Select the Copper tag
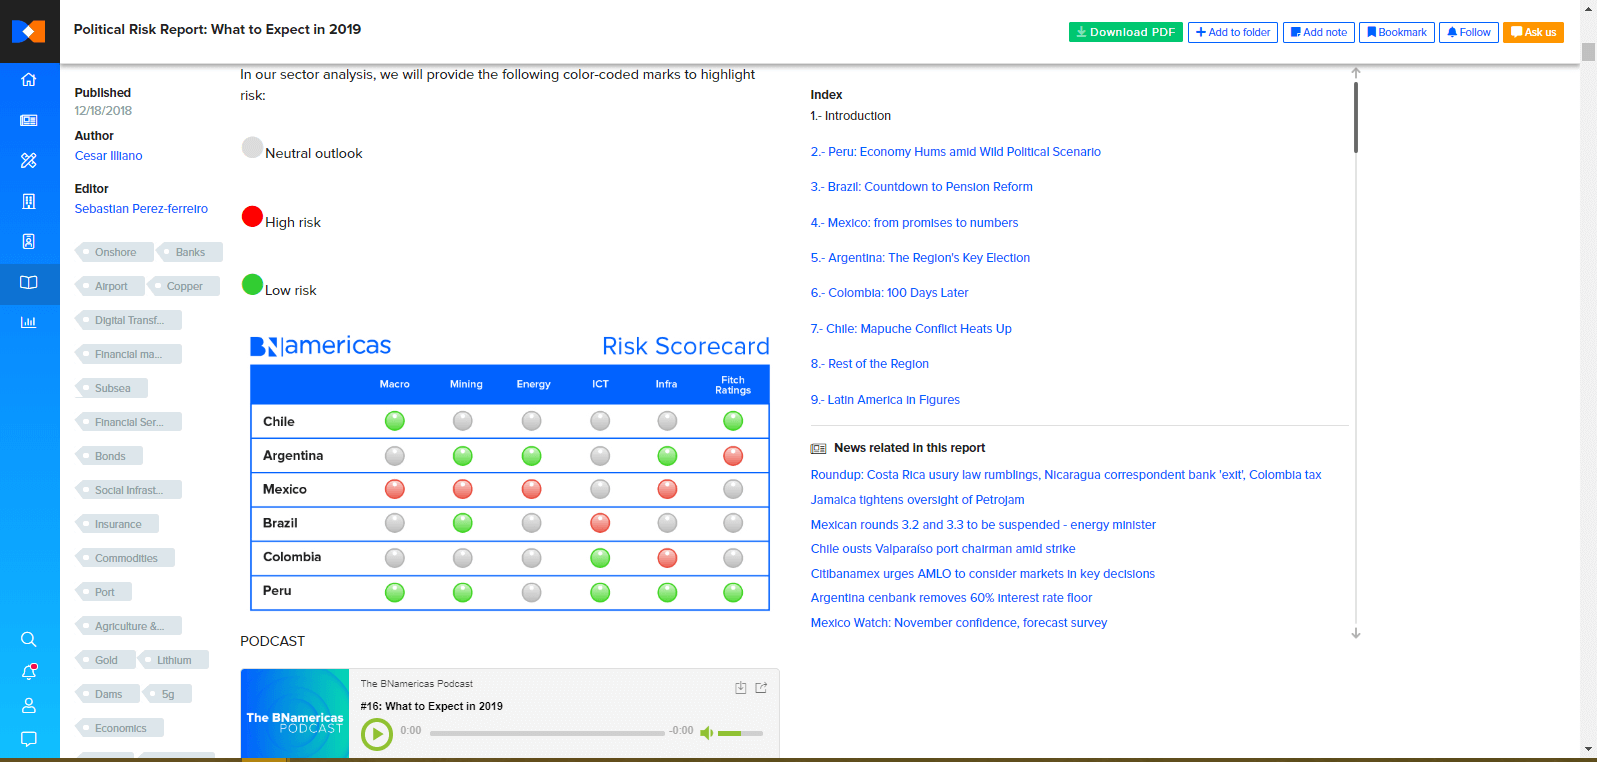 click(x=184, y=286)
